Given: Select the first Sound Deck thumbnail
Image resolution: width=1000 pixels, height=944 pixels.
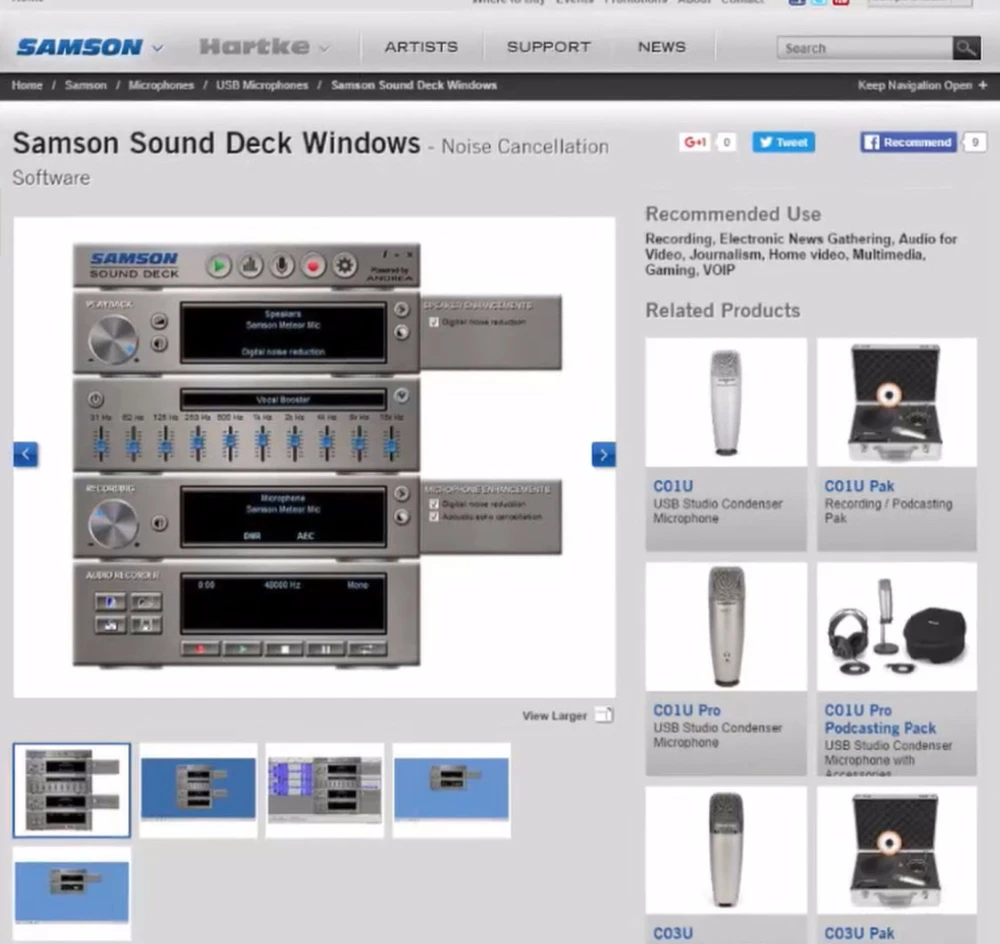Looking at the screenshot, I should click(x=71, y=790).
